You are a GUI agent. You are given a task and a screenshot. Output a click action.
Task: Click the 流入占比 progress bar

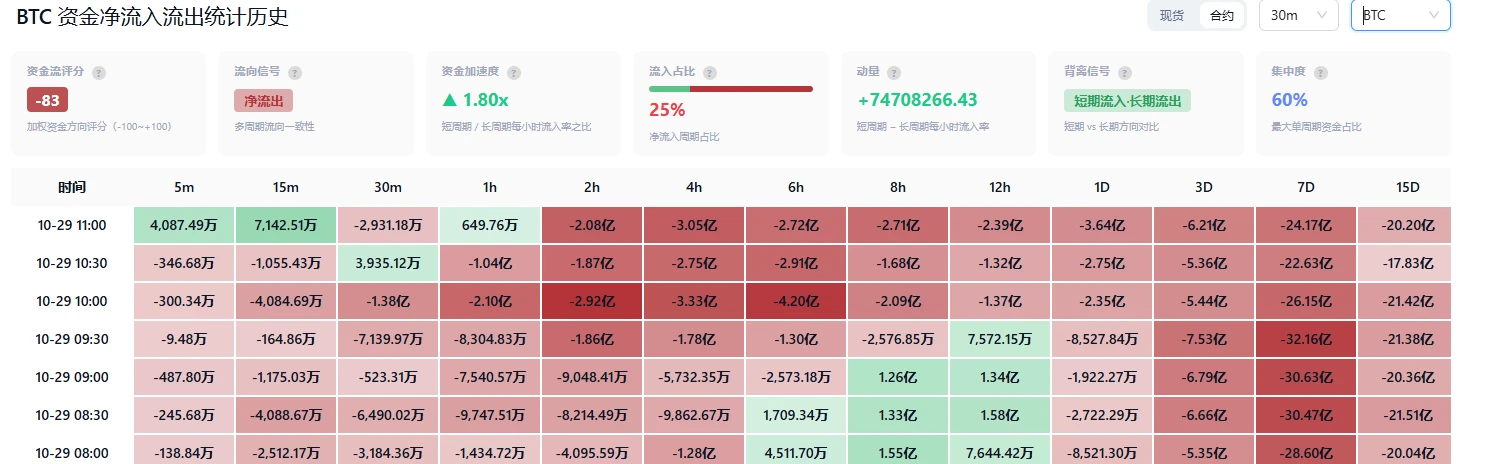(731, 89)
